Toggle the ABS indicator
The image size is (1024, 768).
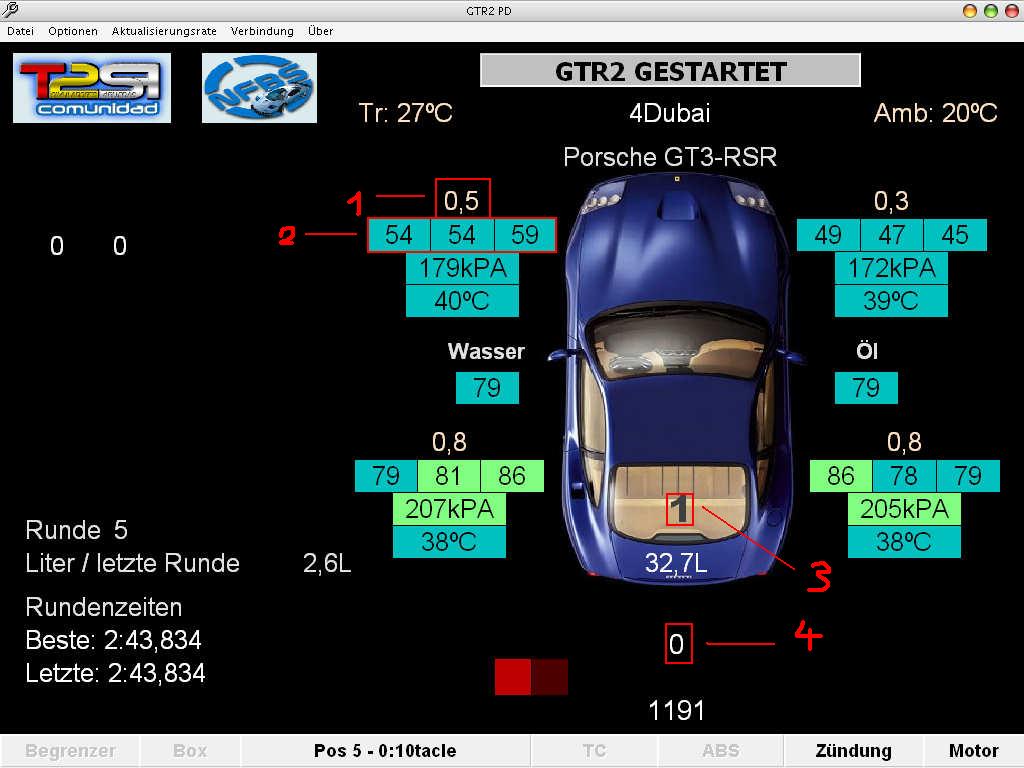[x=721, y=750]
